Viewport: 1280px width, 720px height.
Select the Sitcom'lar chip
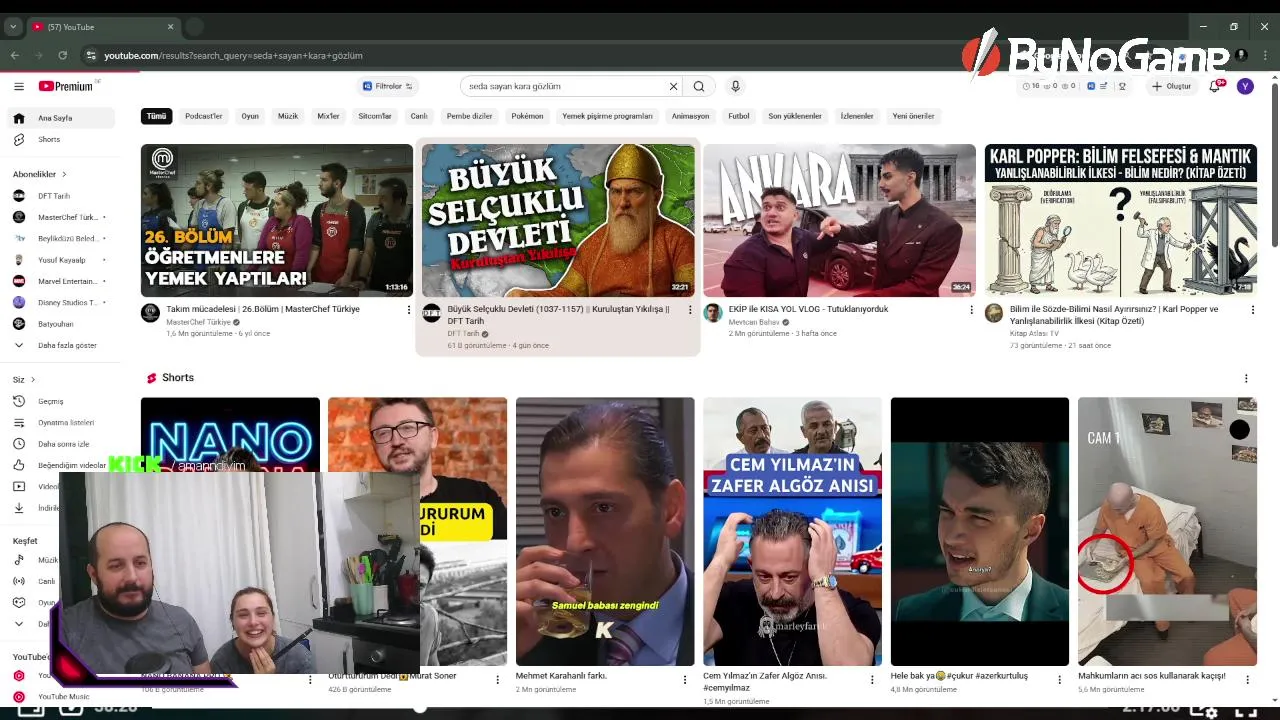coord(375,116)
